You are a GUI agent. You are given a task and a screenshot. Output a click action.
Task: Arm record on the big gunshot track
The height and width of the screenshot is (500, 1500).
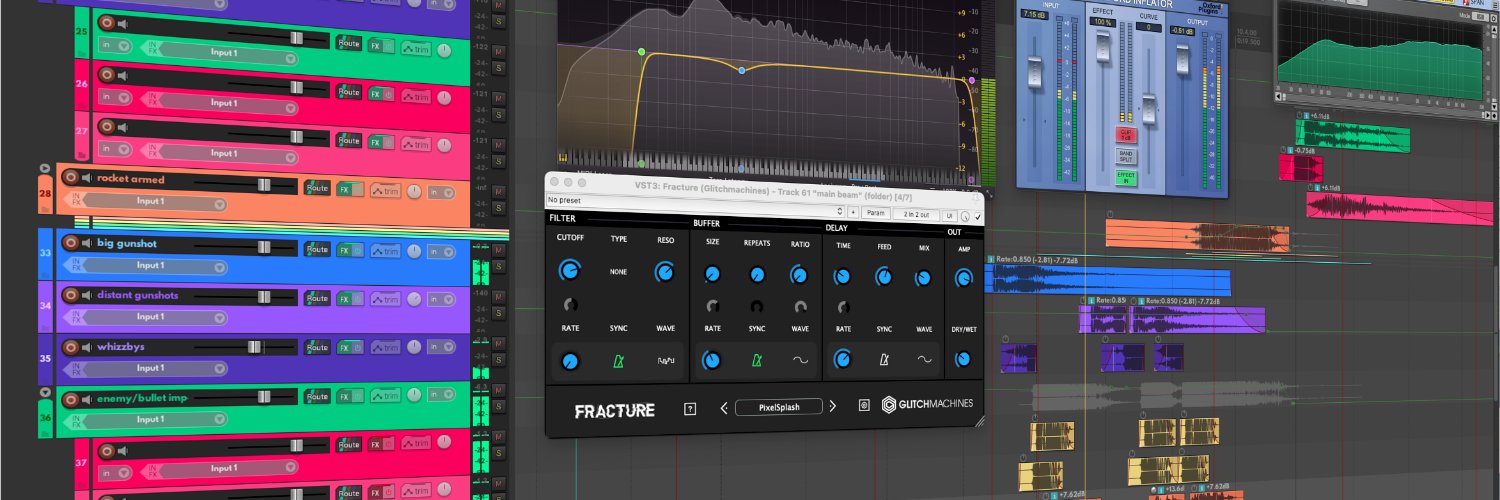tap(71, 243)
